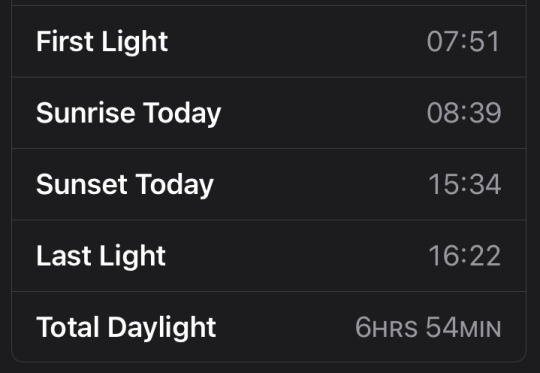Click the HRS unit in Total Daylight

[395, 329]
